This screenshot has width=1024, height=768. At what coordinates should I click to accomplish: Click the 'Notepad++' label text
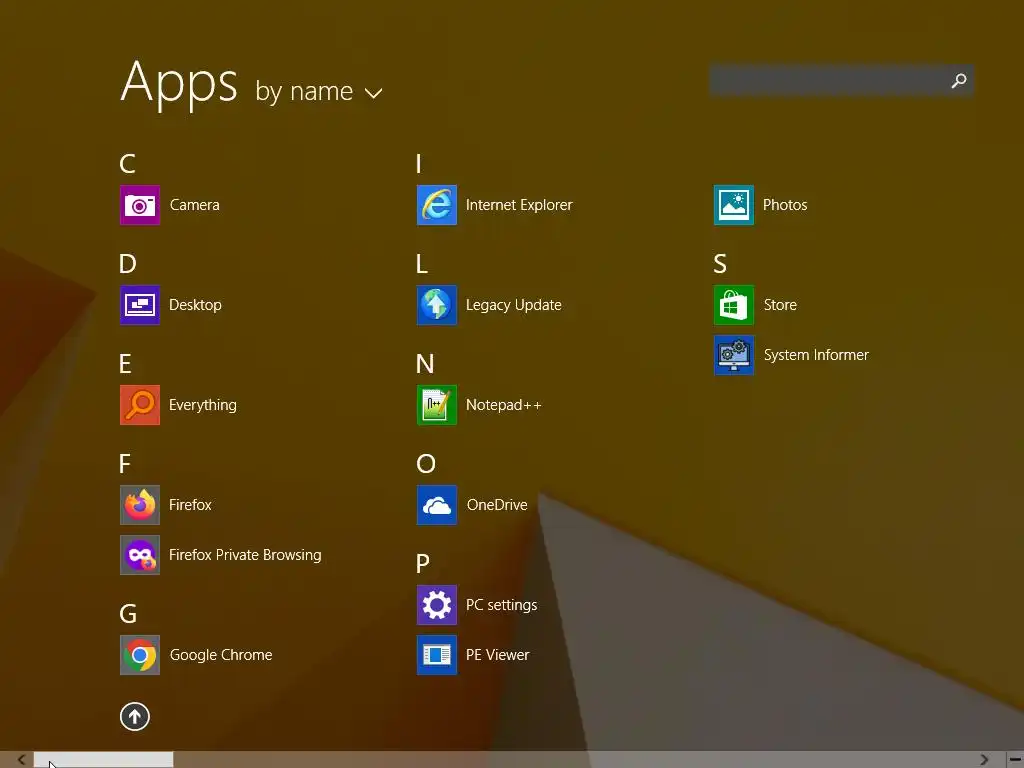[x=504, y=406]
